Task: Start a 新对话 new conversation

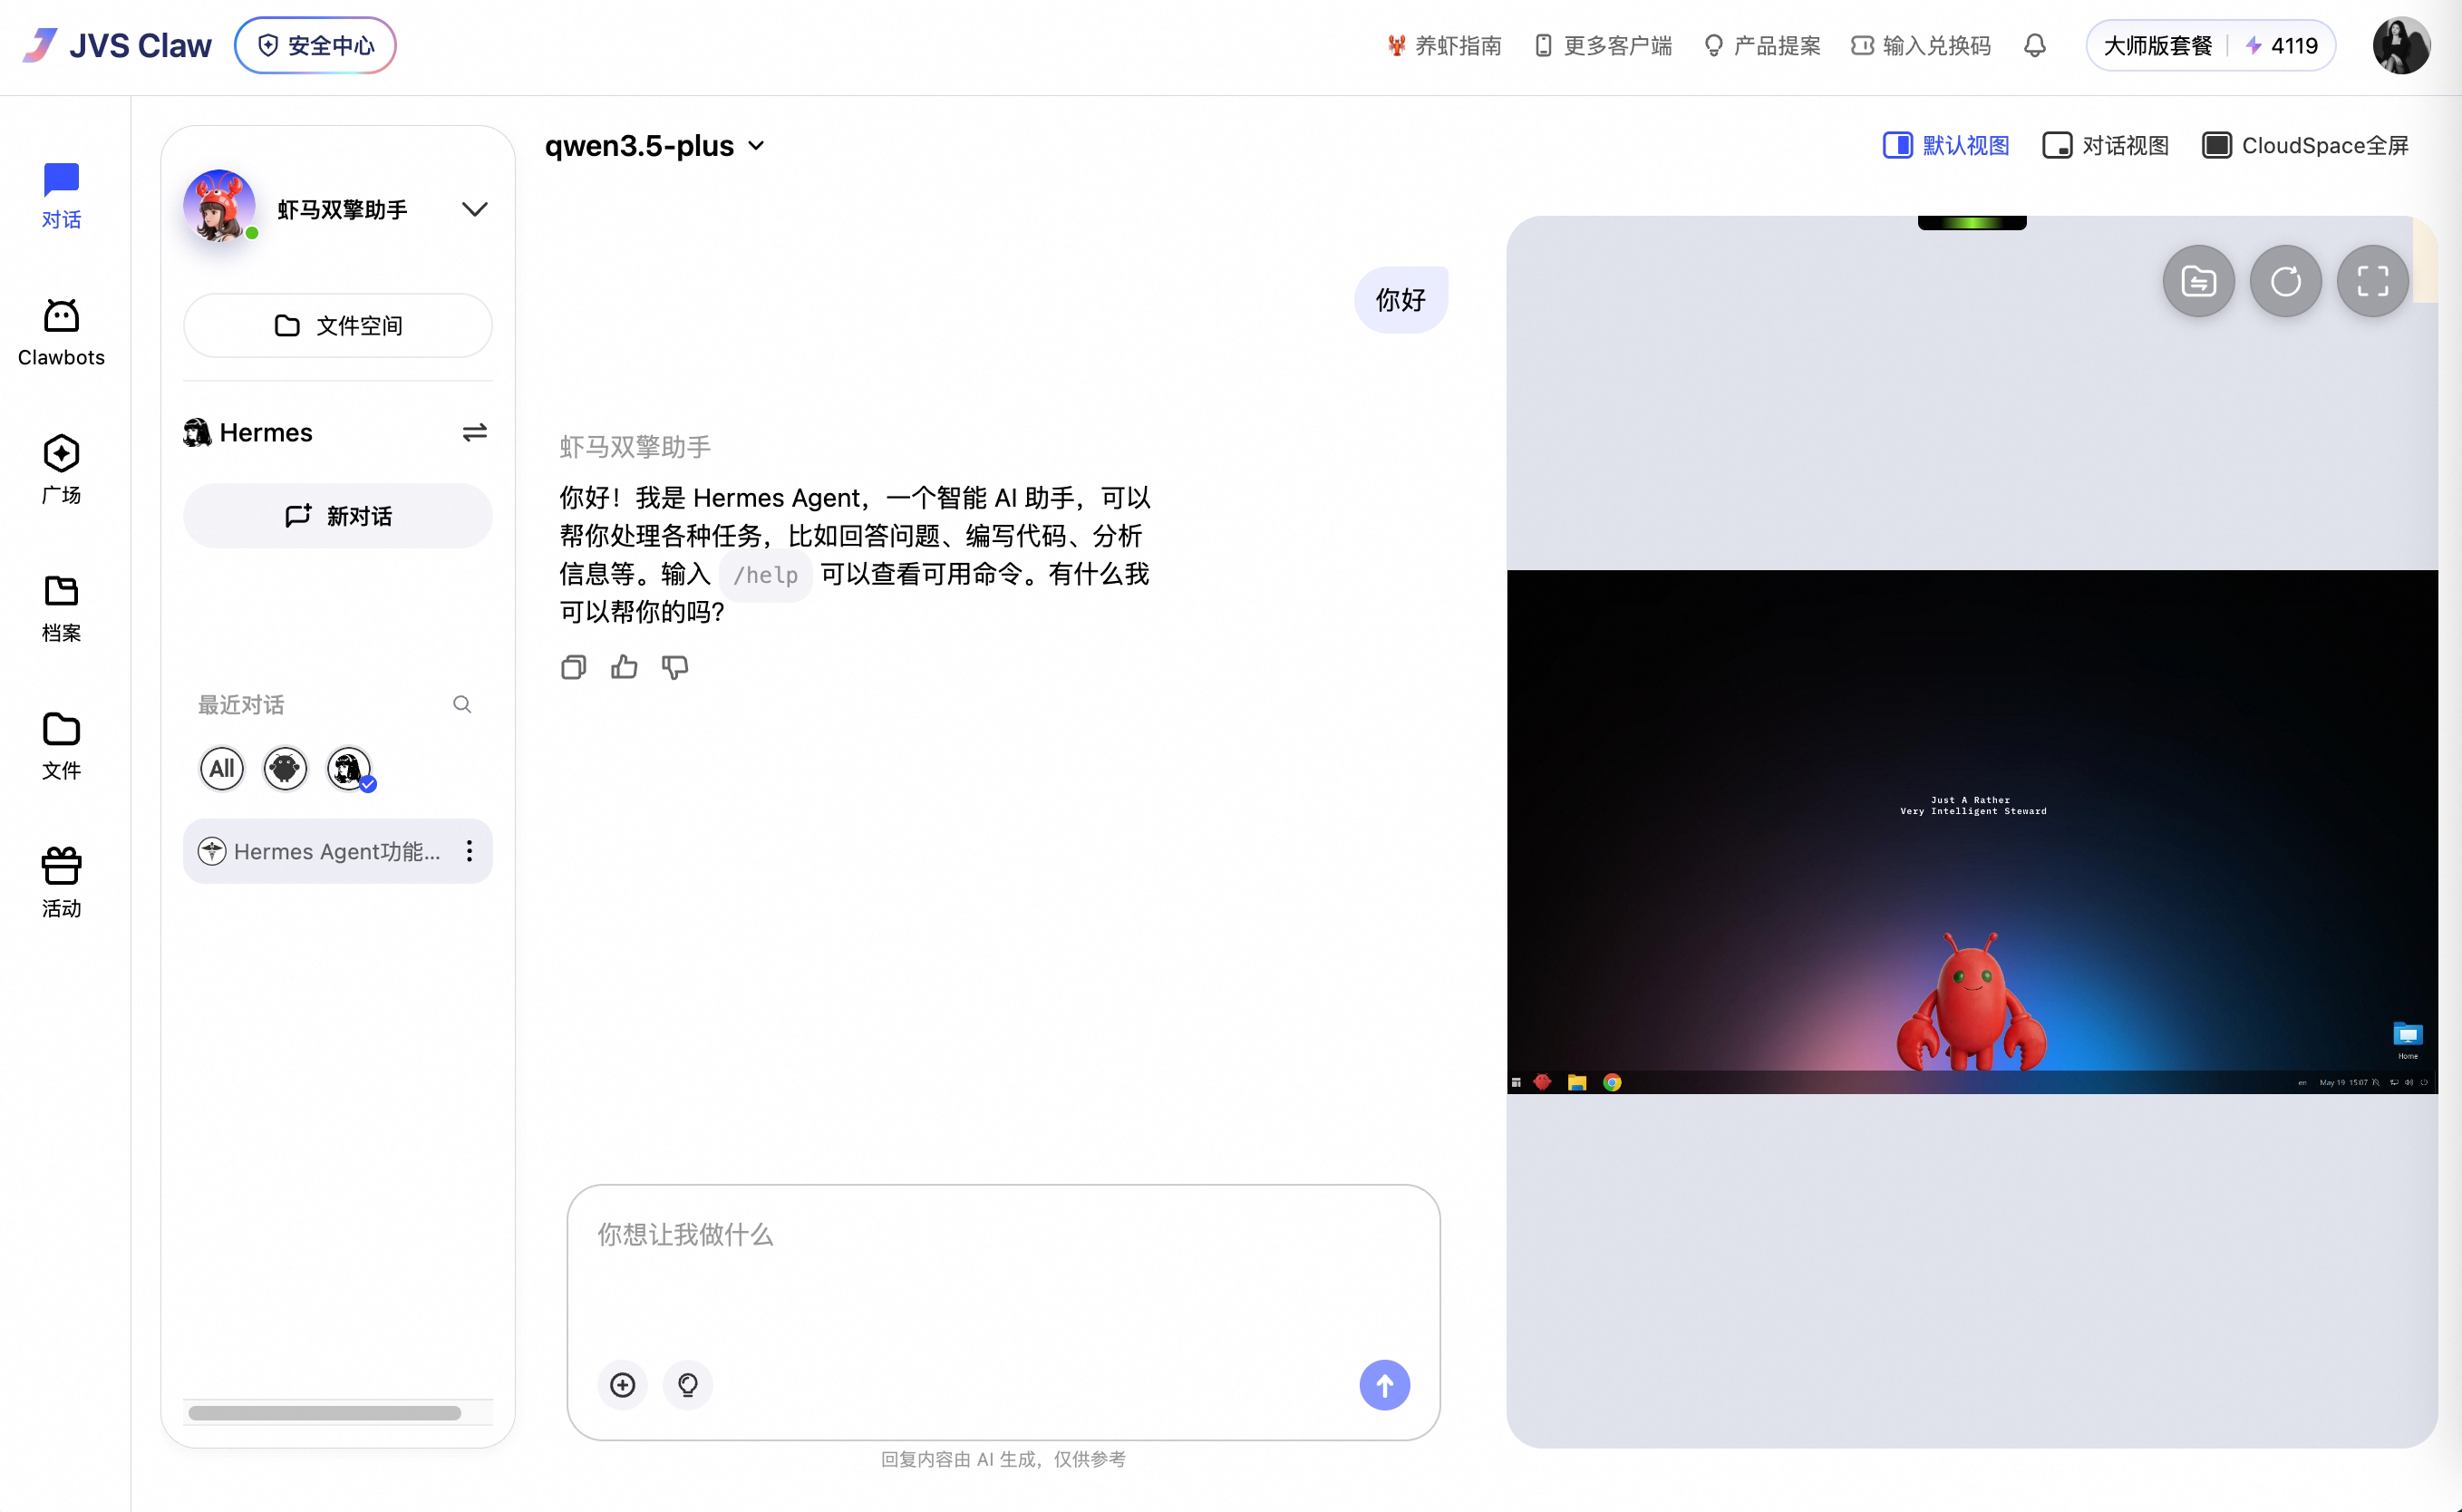Action: [x=338, y=516]
